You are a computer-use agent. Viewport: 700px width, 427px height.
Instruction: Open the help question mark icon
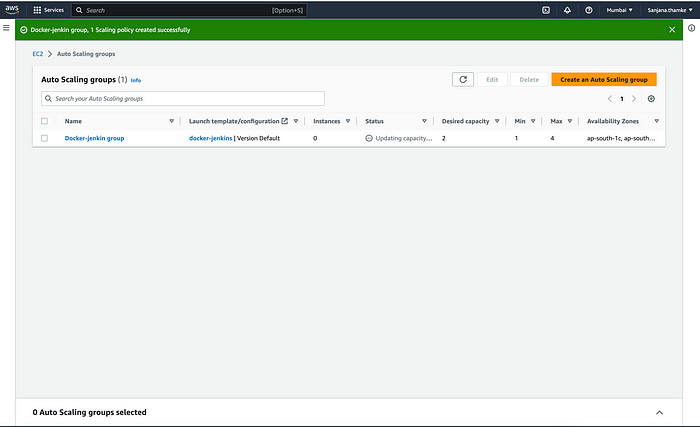coord(588,10)
